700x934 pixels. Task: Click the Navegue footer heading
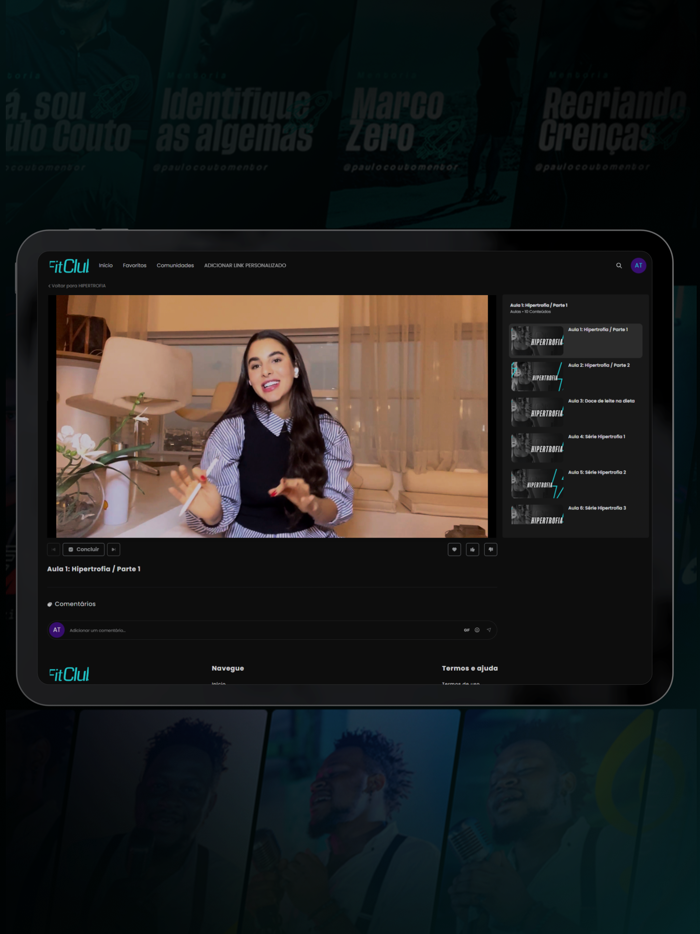click(x=228, y=668)
